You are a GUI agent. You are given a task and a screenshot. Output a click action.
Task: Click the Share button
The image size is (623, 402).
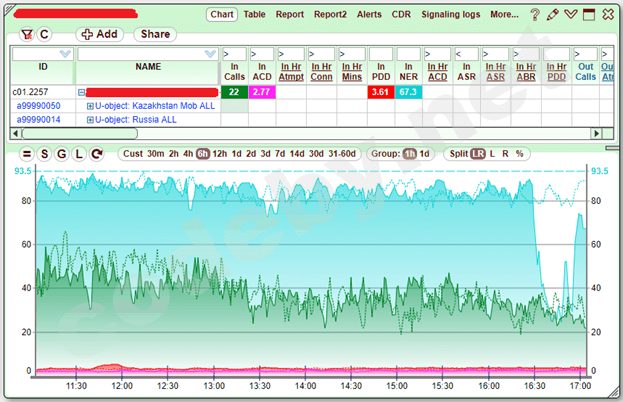[155, 35]
